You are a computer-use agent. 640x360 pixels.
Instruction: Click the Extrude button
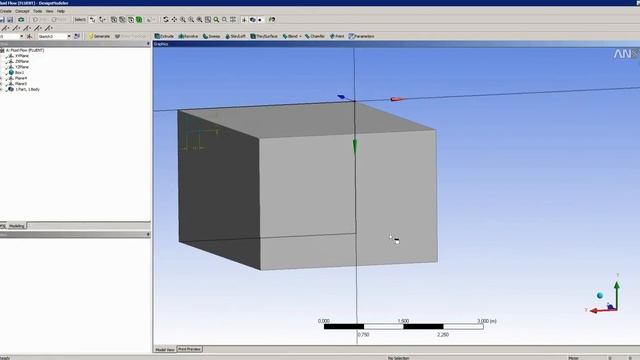[x=164, y=36]
